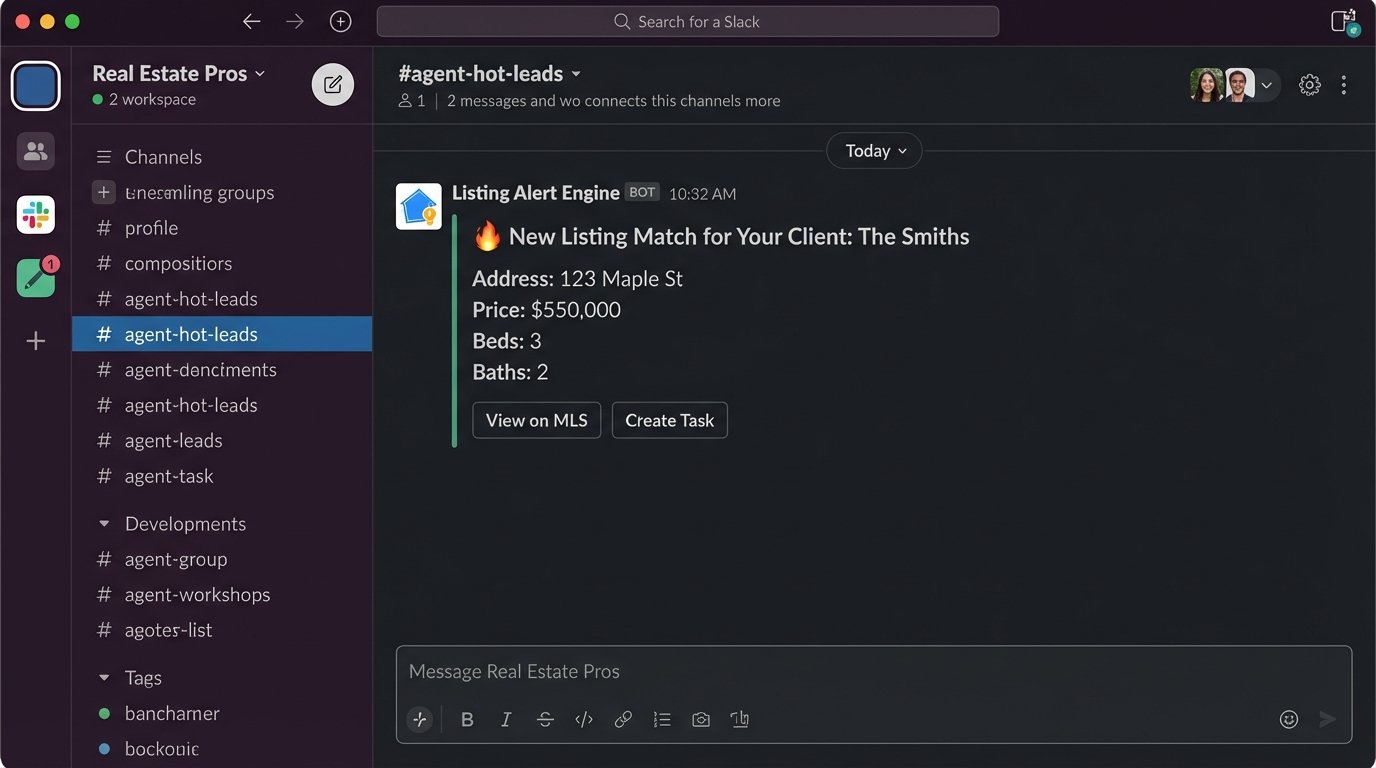Image resolution: width=1376 pixels, height=768 pixels.
Task: Toggle bold formatting in message composer
Action: (467, 719)
